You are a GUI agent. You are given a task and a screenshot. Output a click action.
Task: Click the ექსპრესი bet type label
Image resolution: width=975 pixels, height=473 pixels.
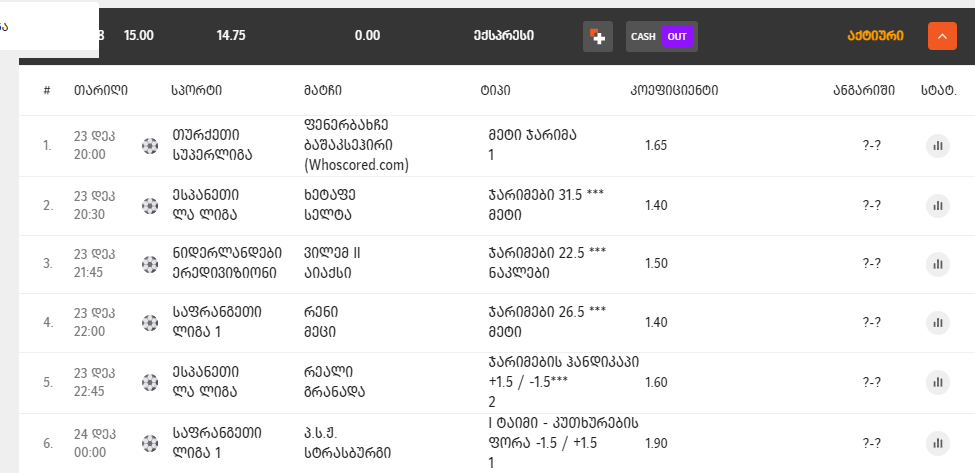tap(504, 36)
